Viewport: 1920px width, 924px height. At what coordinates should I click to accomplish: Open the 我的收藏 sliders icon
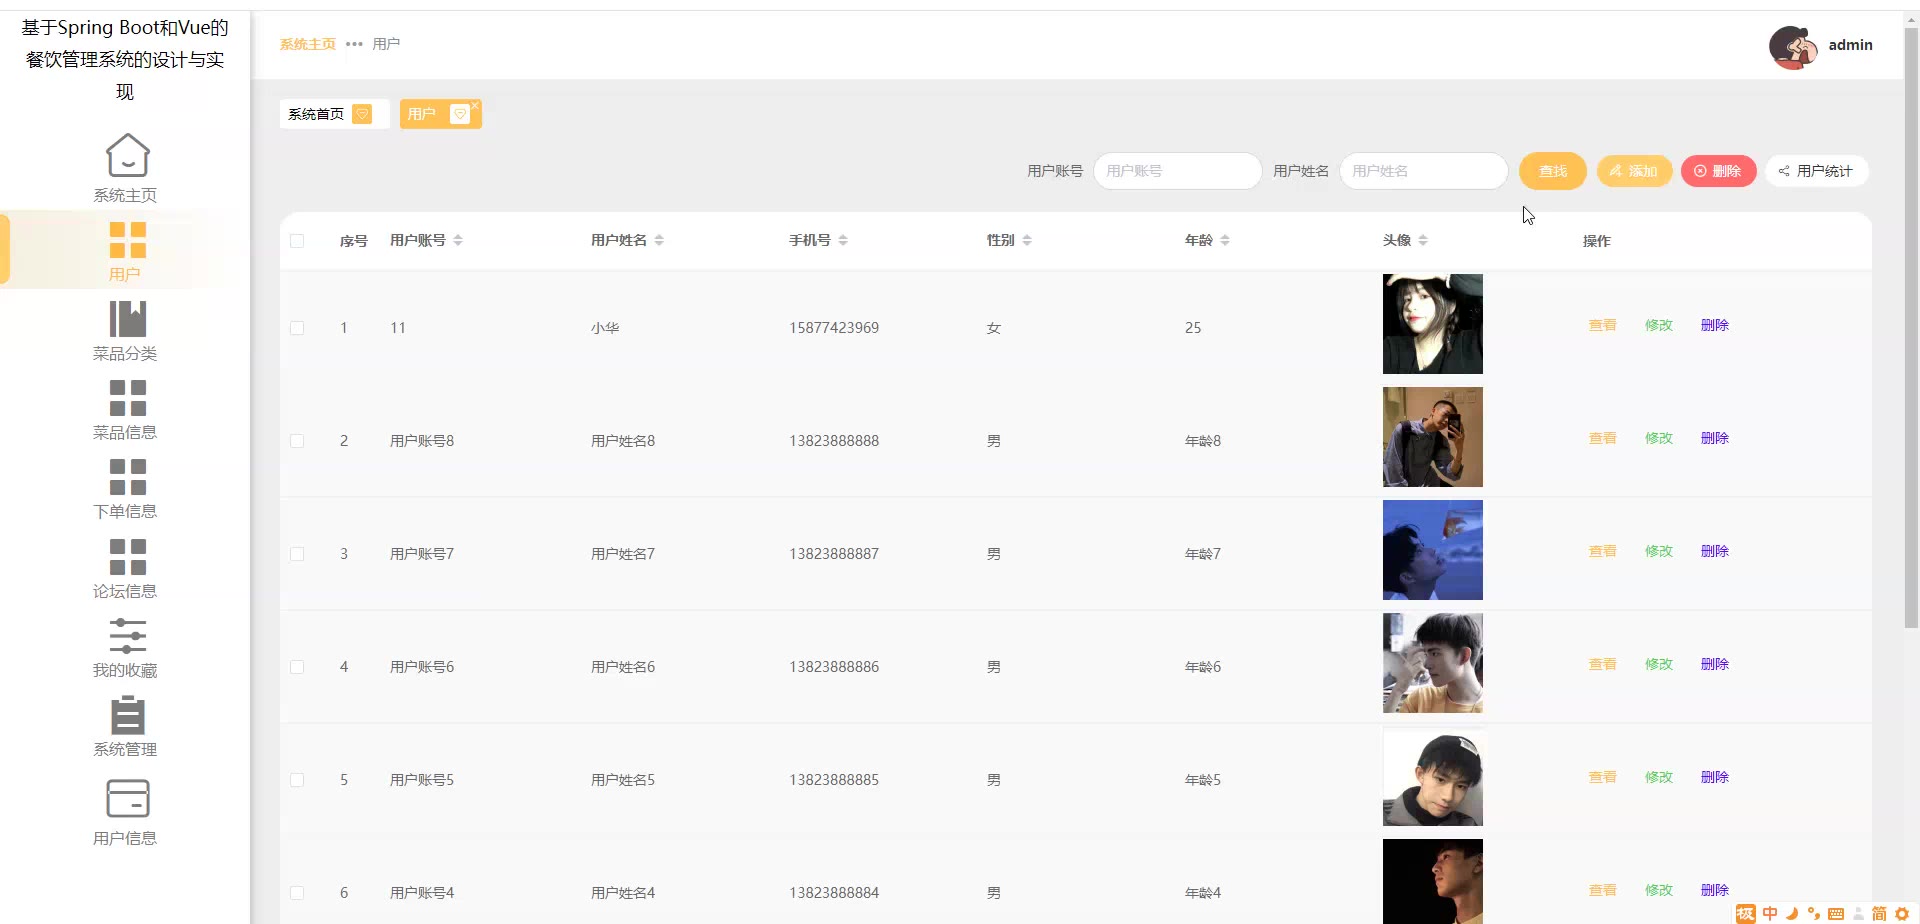(x=127, y=636)
